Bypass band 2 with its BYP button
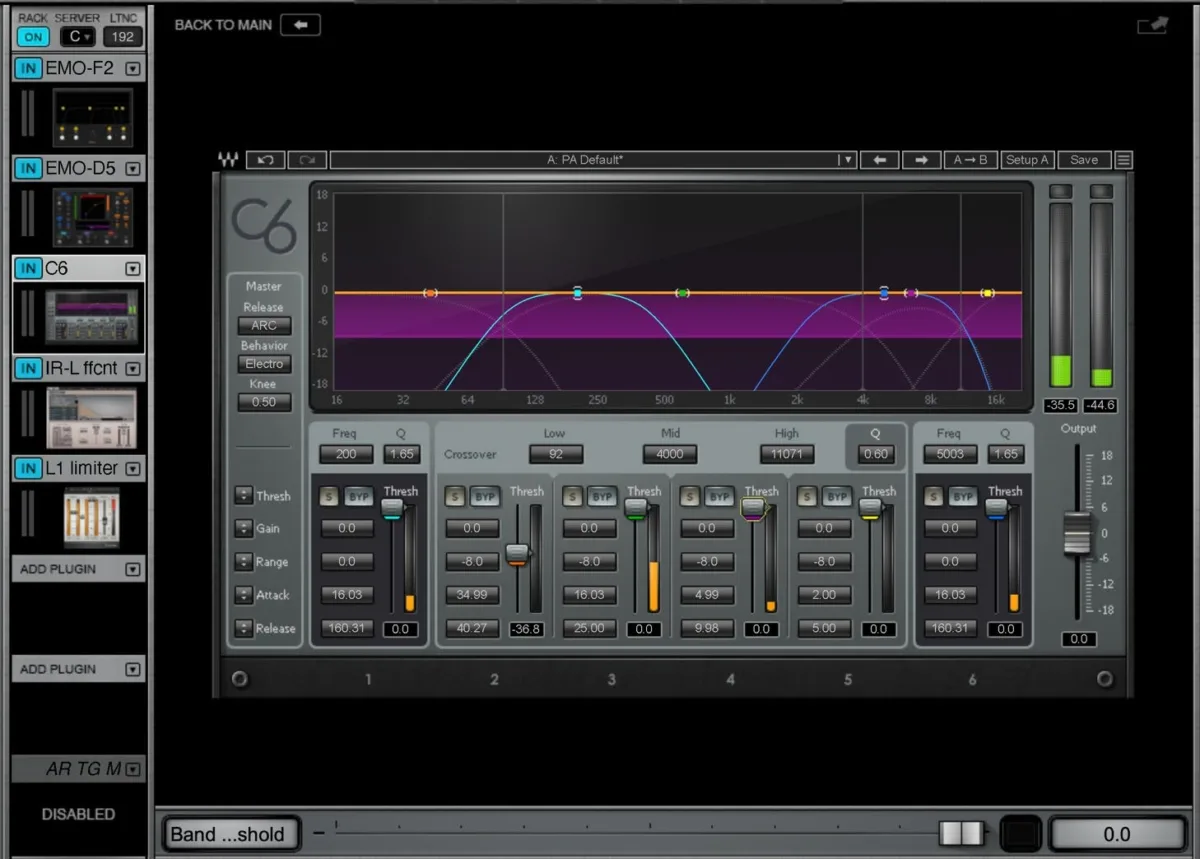This screenshot has height=859, width=1200. [x=484, y=496]
